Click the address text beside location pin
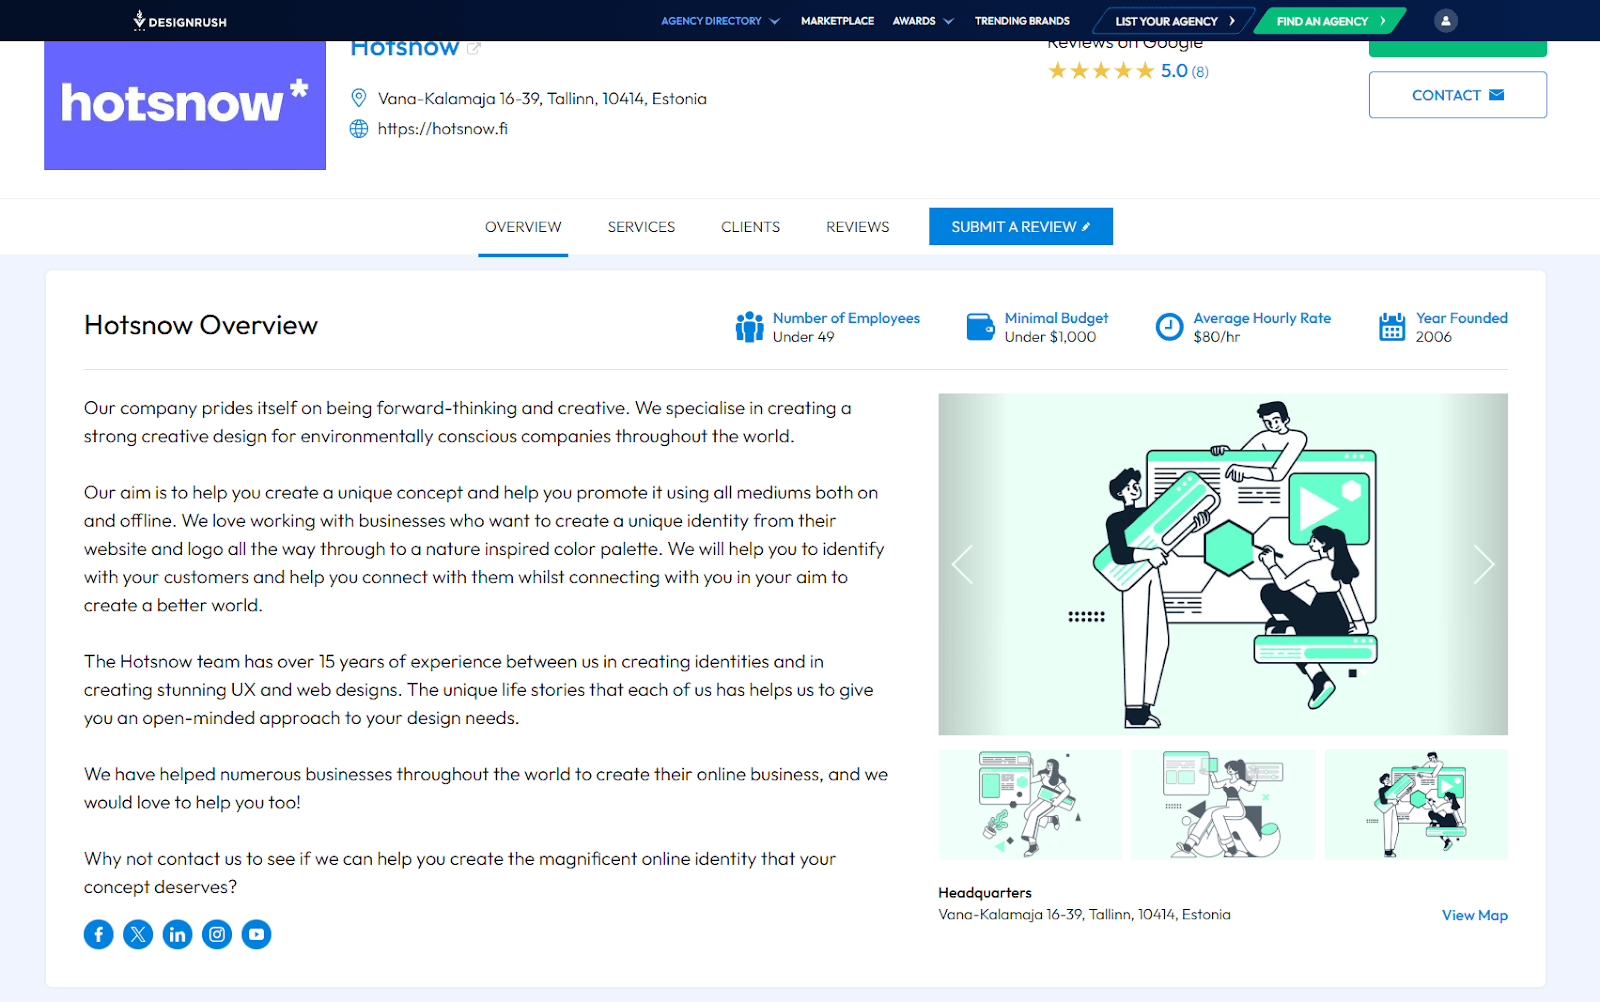This screenshot has width=1600, height=1002. click(x=542, y=98)
